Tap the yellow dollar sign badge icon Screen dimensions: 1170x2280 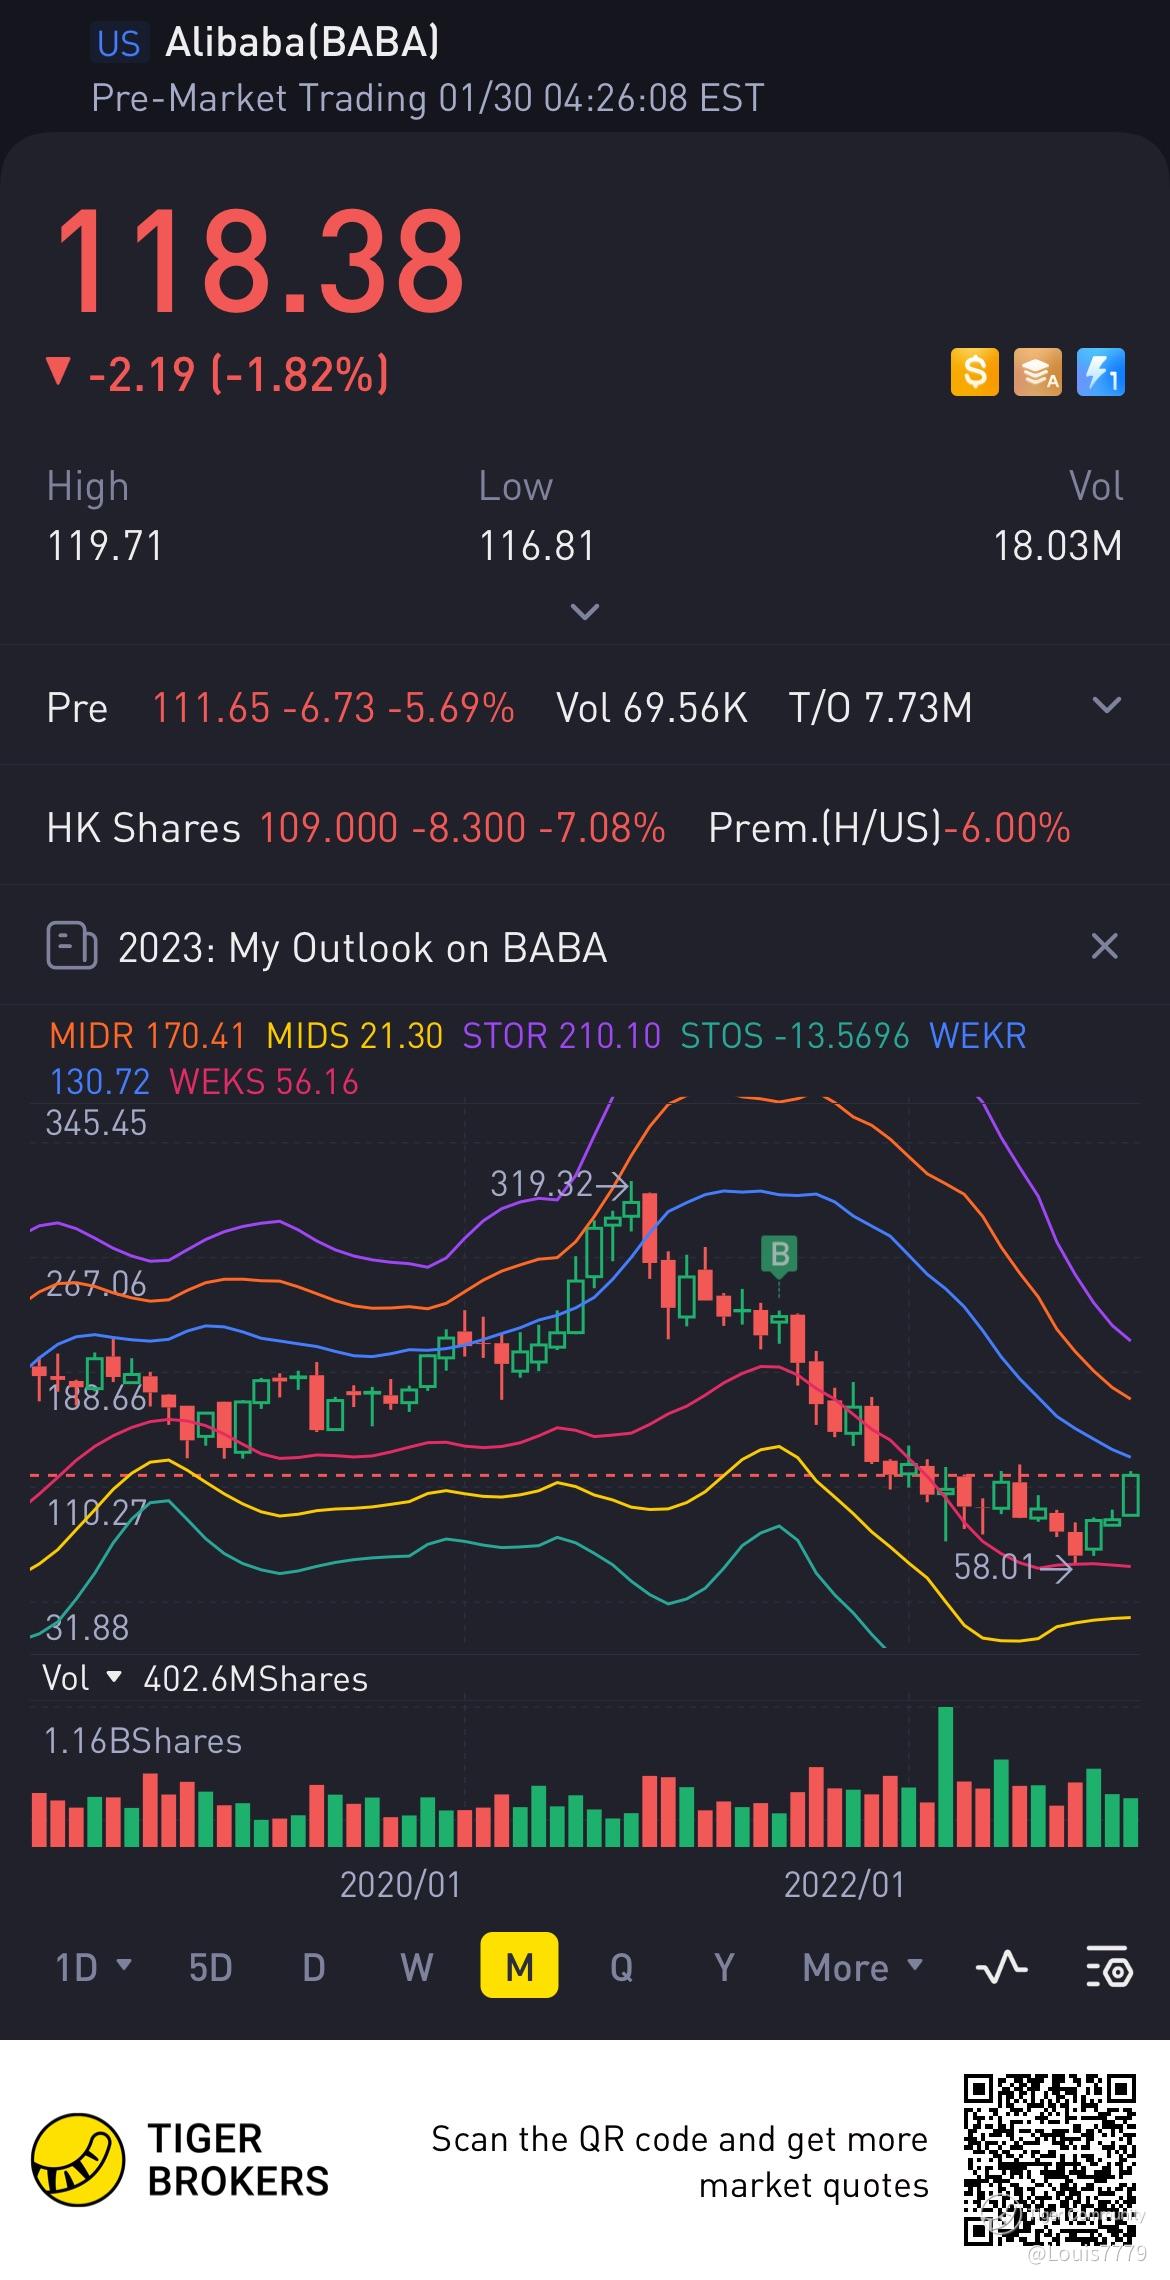974,372
